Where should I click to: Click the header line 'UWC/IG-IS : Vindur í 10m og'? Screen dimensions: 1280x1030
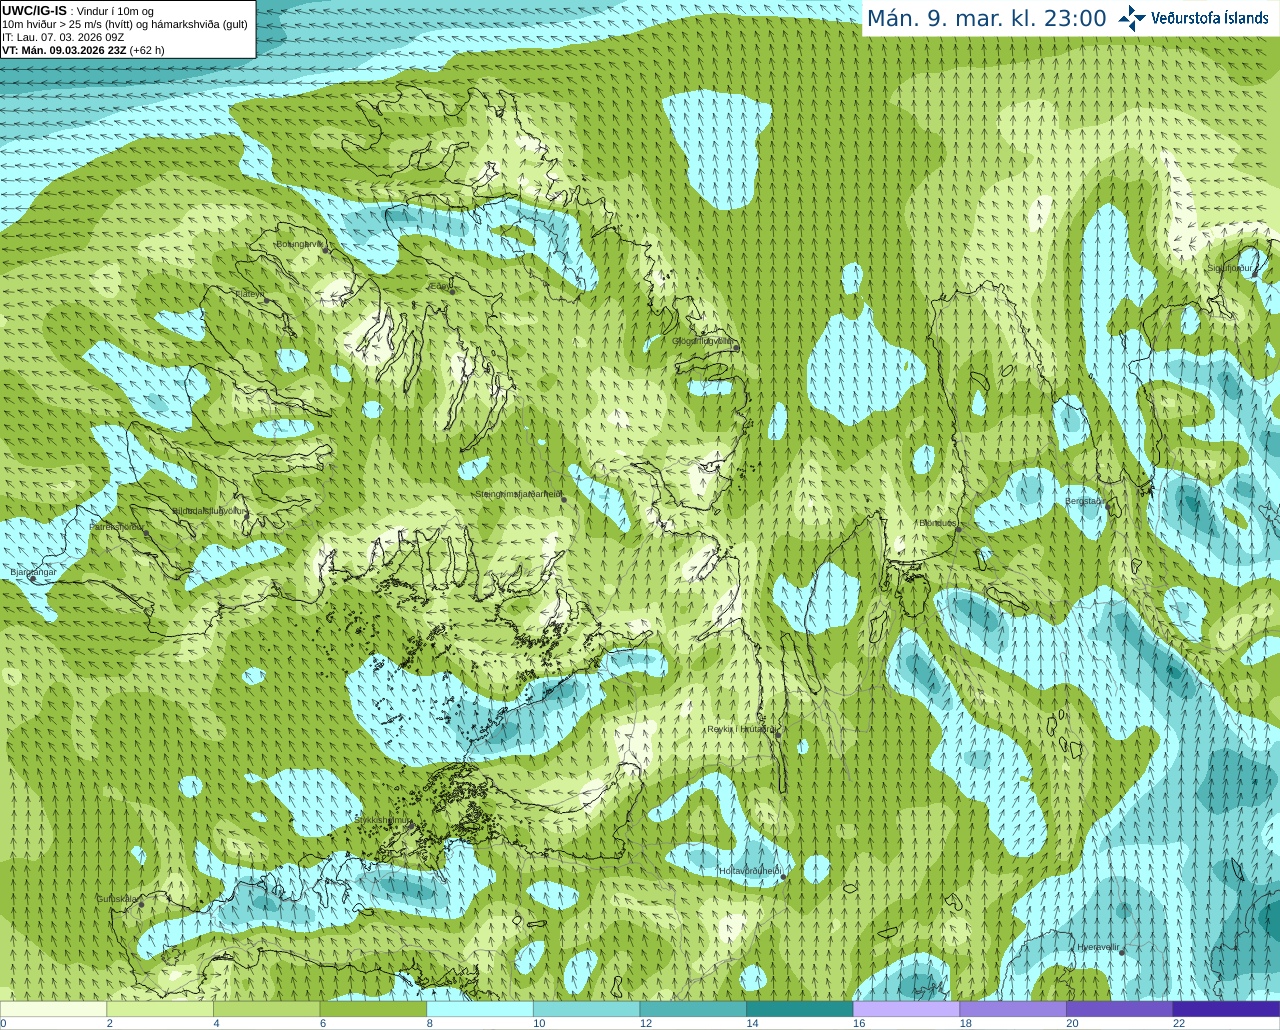[x=77, y=11]
